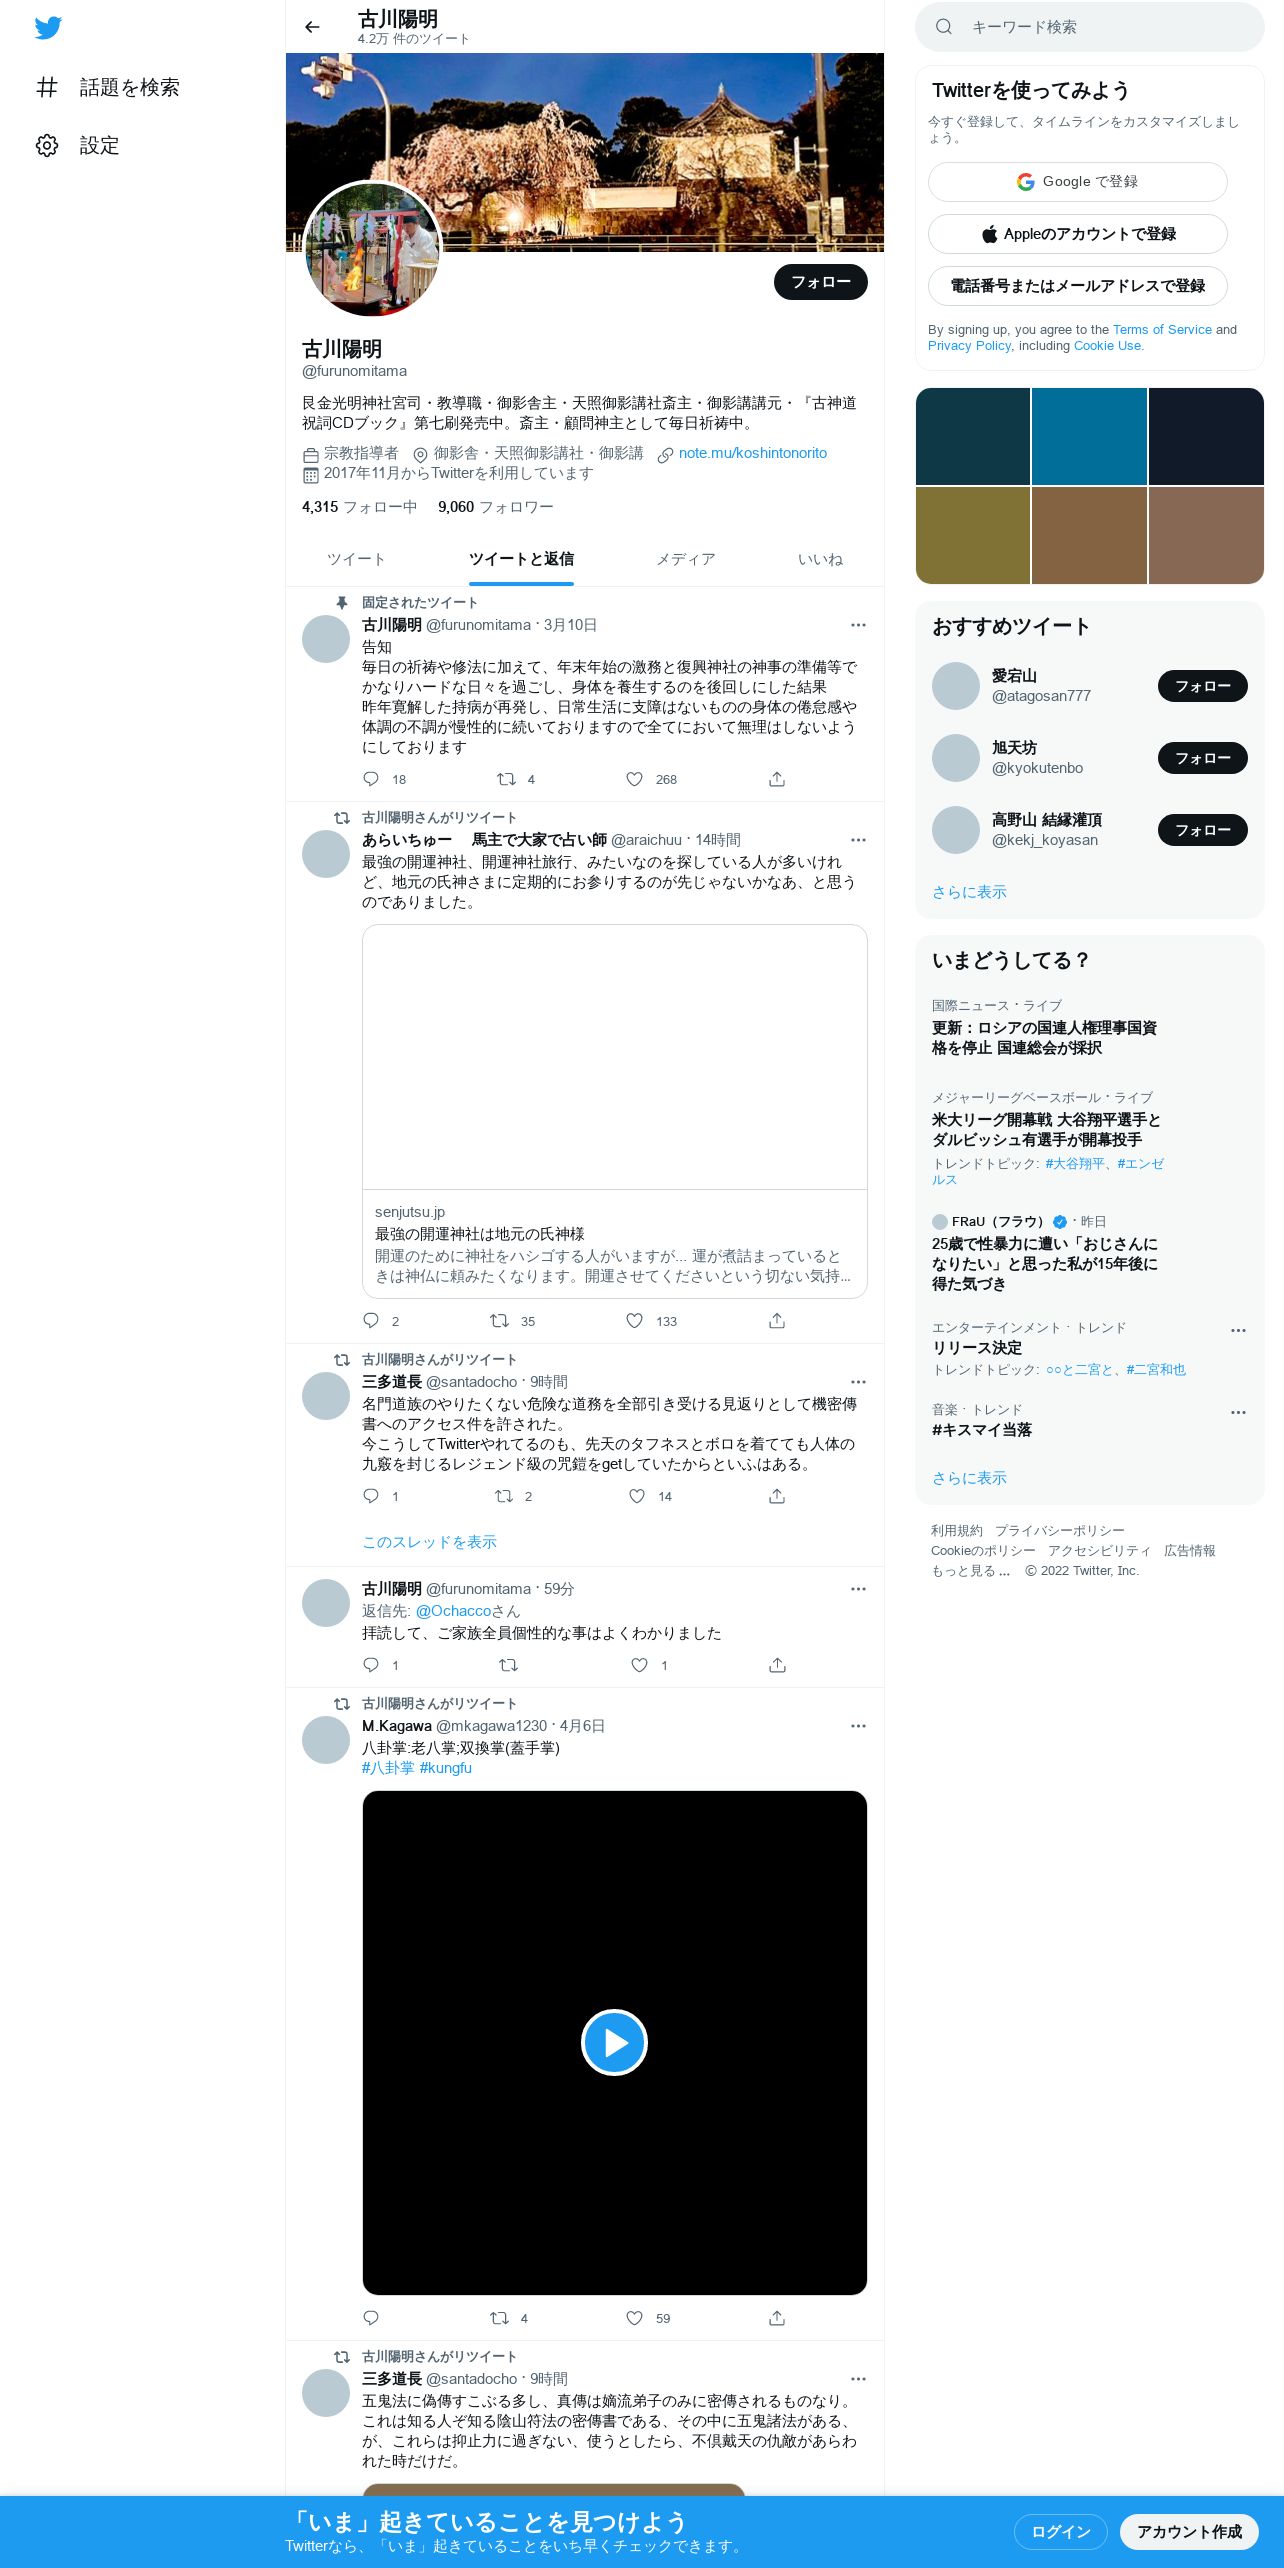Open the senjutsu.jp link preview card
Screen dimensions: 1284x2568
[615, 1111]
